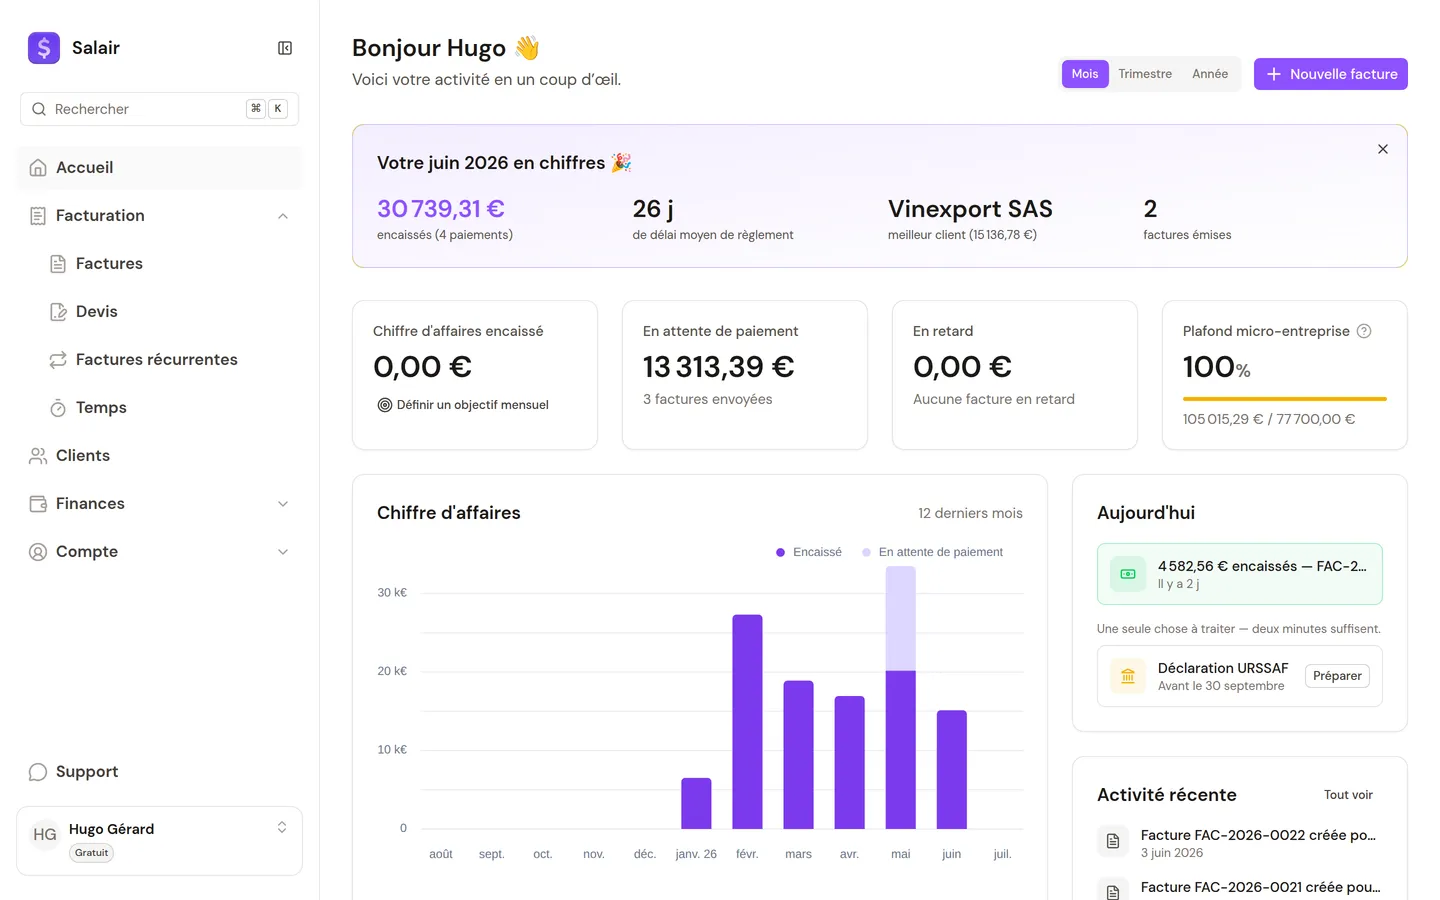Click the Factures file icon
This screenshot has height=900, width=1440.
coord(58,264)
